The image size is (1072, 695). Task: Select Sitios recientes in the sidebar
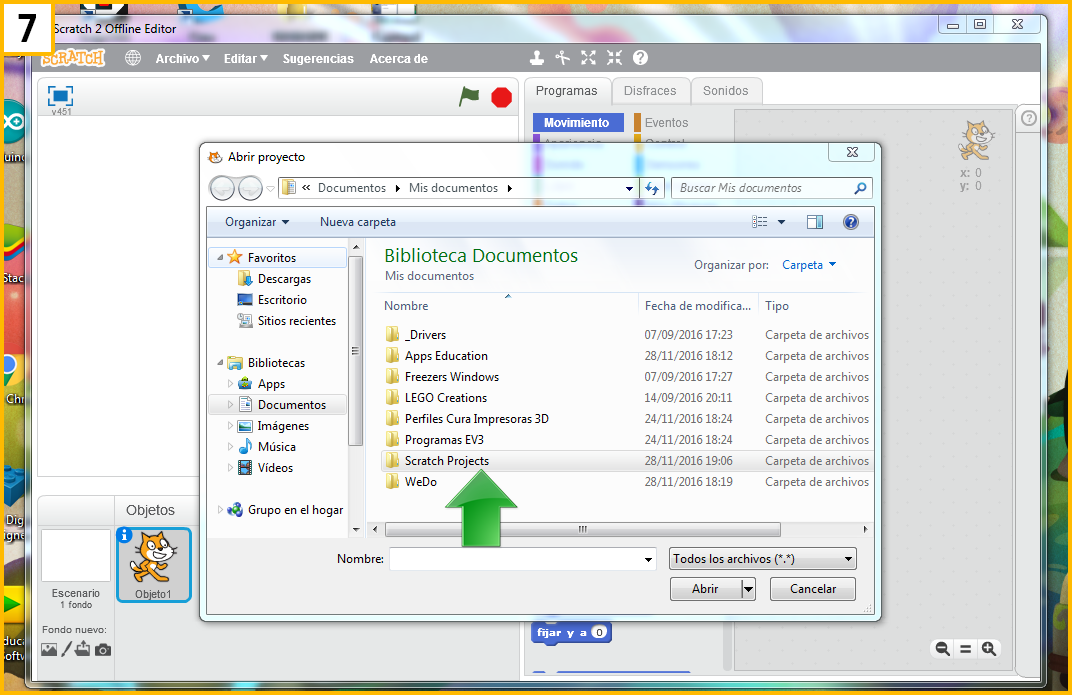(286, 321)
